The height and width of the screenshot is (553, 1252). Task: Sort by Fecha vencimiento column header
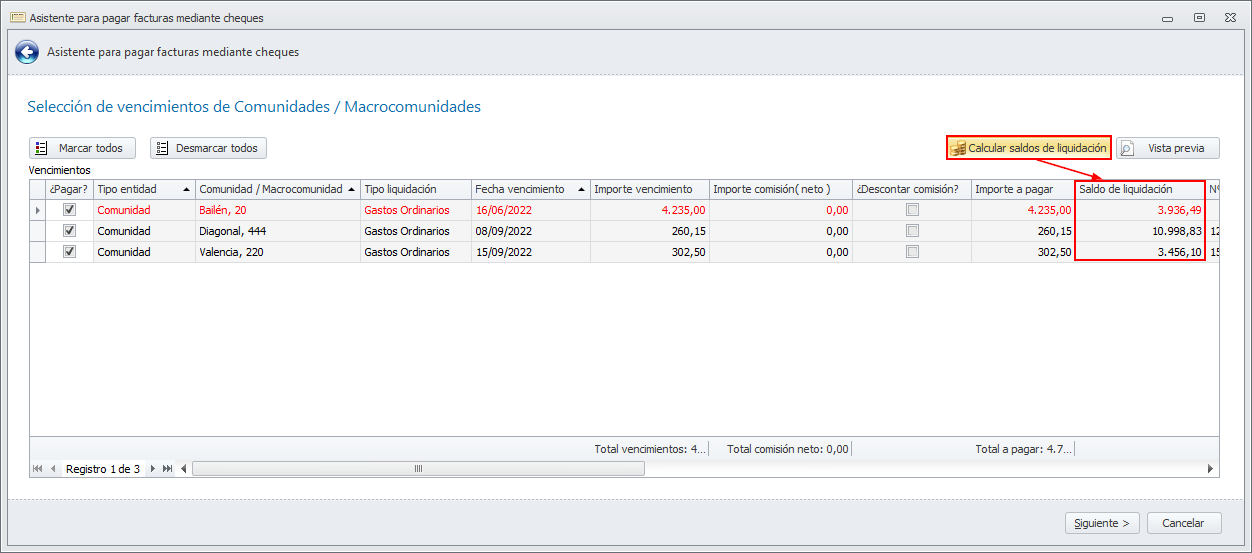point(531,189)
